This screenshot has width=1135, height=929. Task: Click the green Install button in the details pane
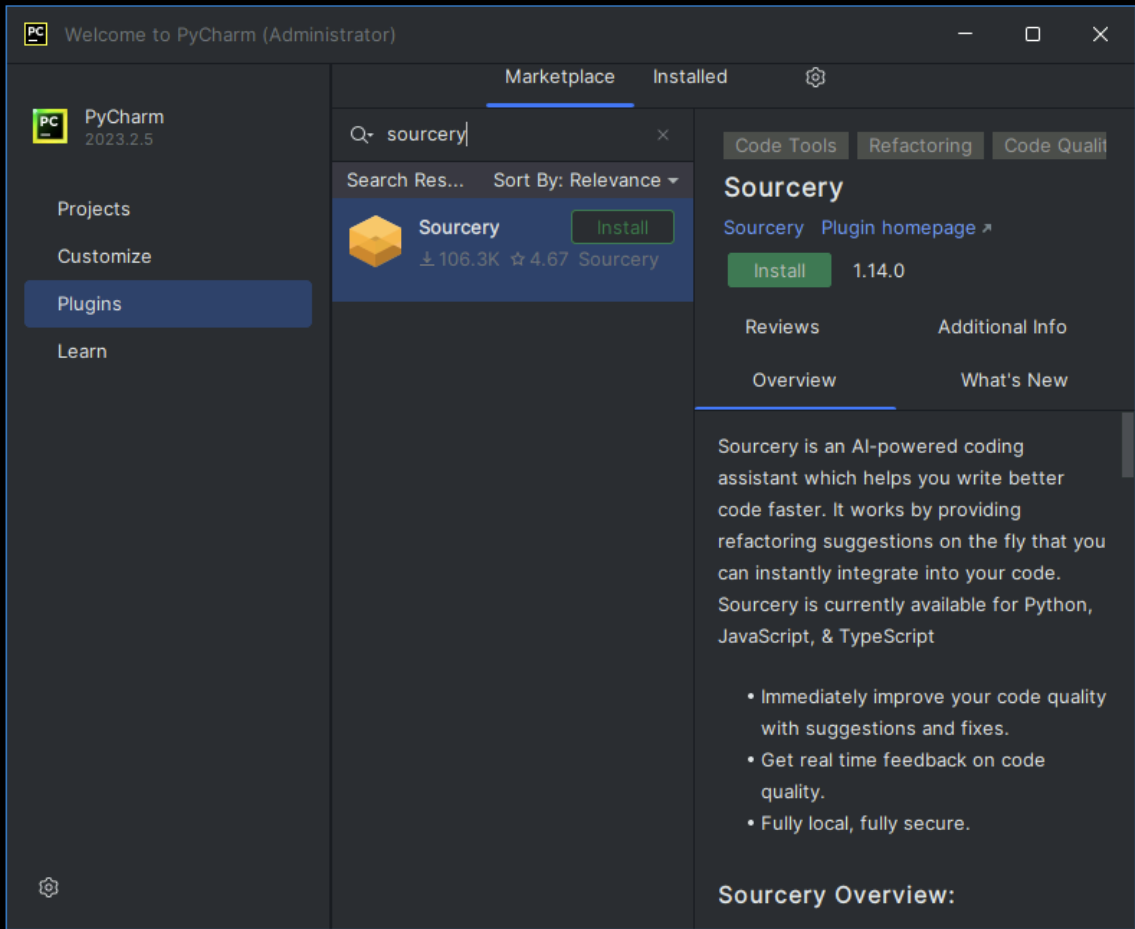[x=779, y=271]
